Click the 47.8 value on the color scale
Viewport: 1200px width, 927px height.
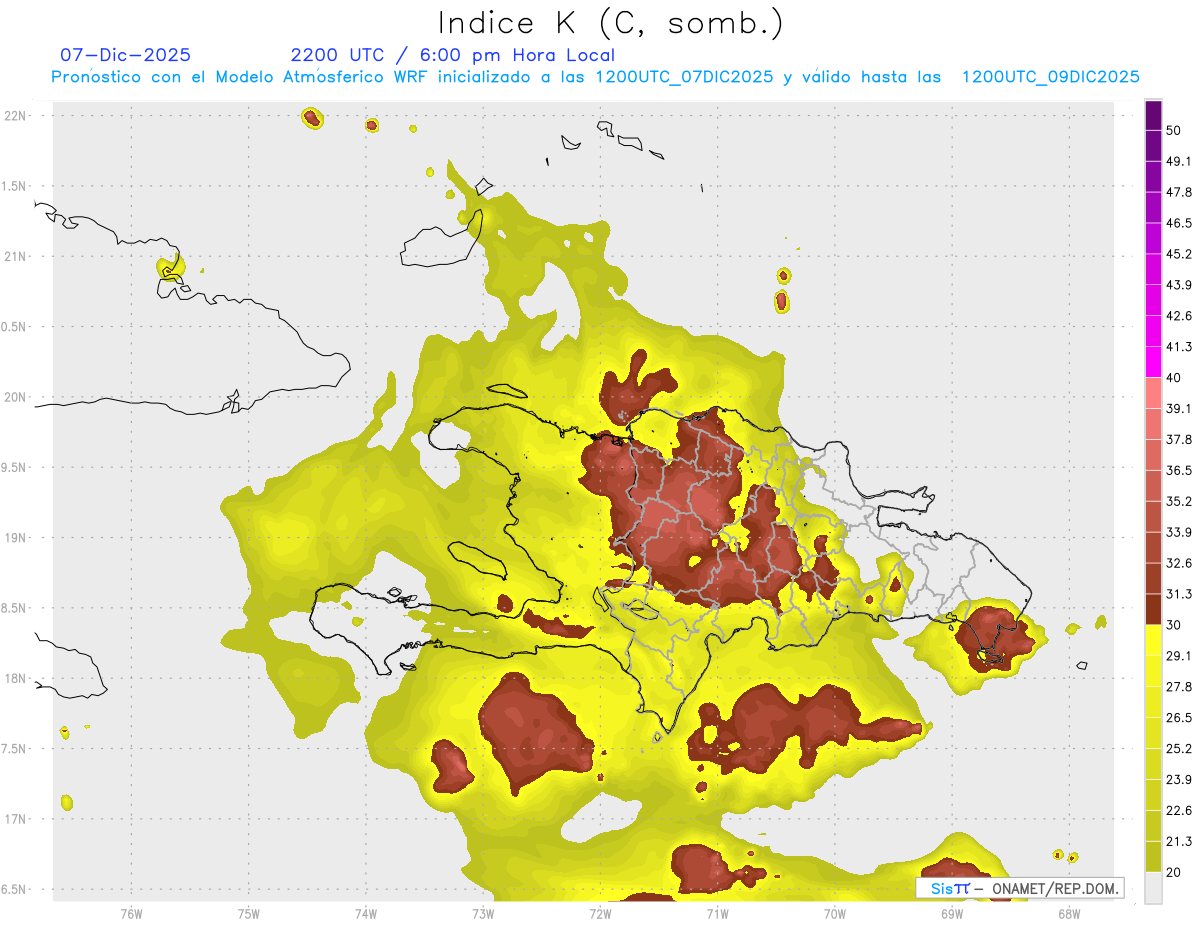[1179, 192]
